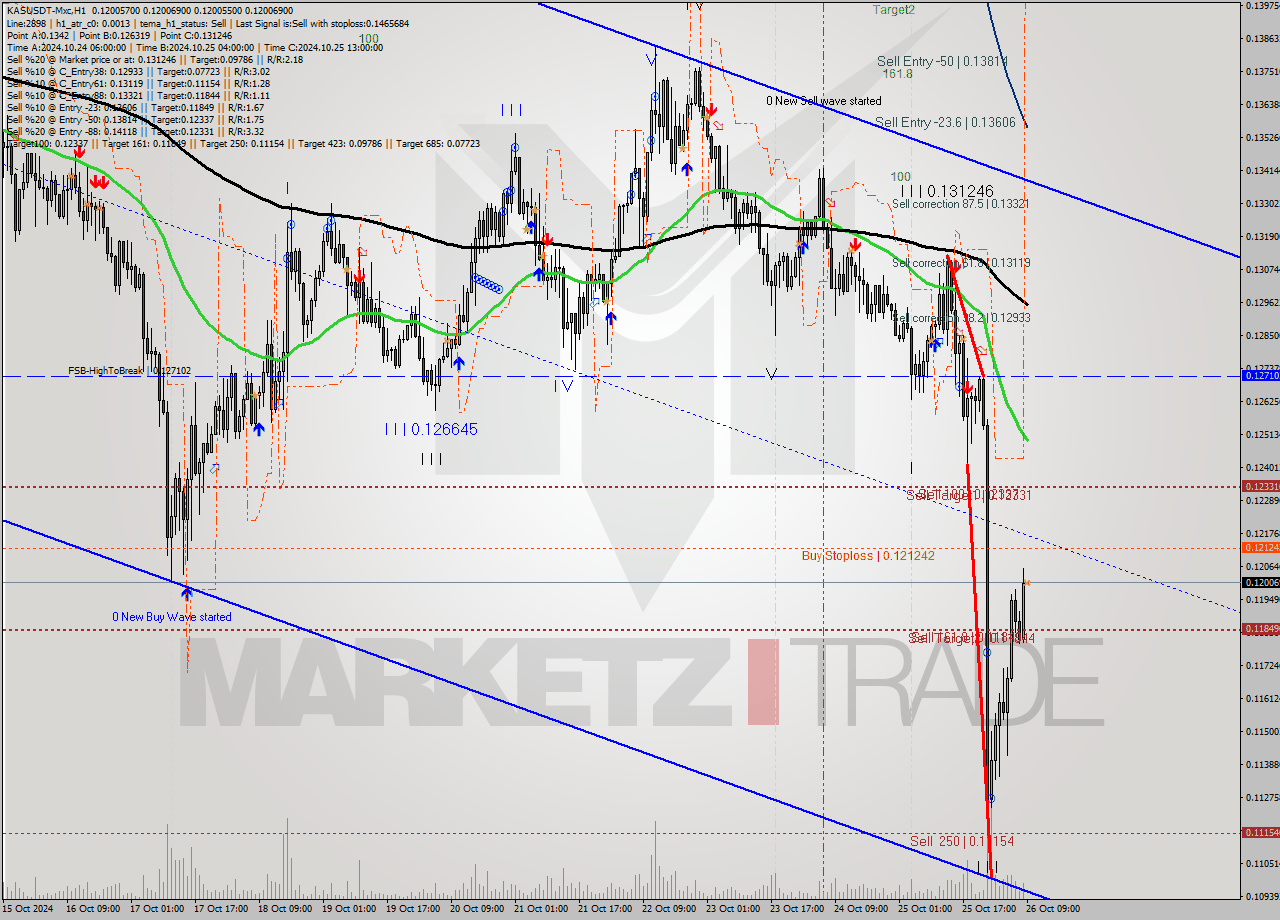This screenshot has width=1280, height=920.
Task: Click the green '161.8' Fibonacci label
Action: 896,74
